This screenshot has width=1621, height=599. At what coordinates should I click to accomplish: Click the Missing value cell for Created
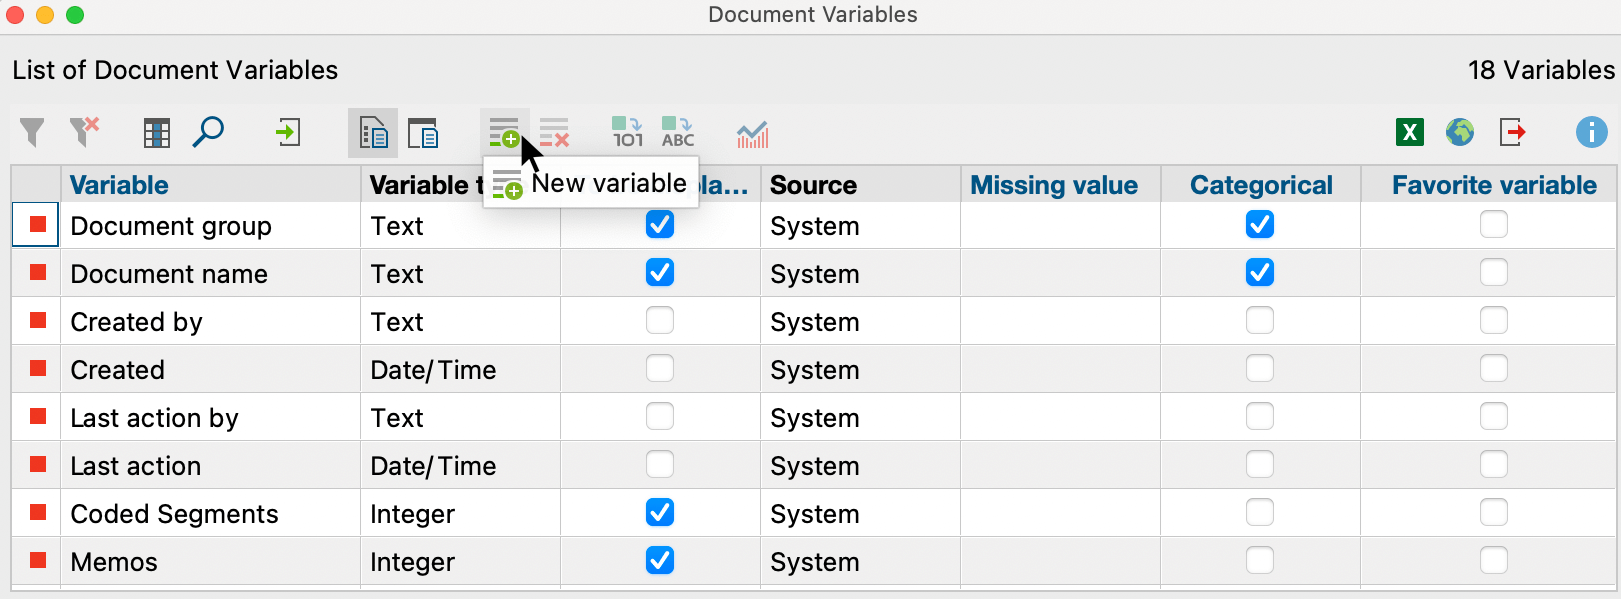tap(1060, 369)
